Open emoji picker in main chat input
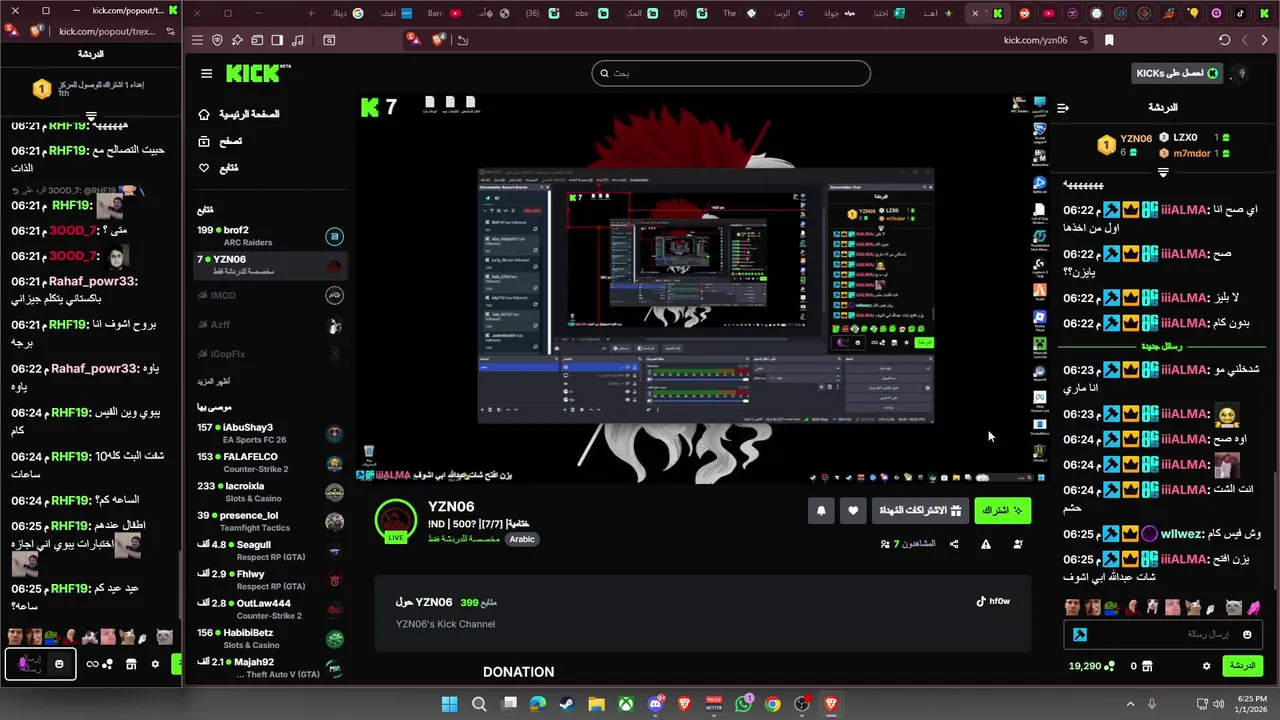Screen dimensions: 1280x720 1247,634
